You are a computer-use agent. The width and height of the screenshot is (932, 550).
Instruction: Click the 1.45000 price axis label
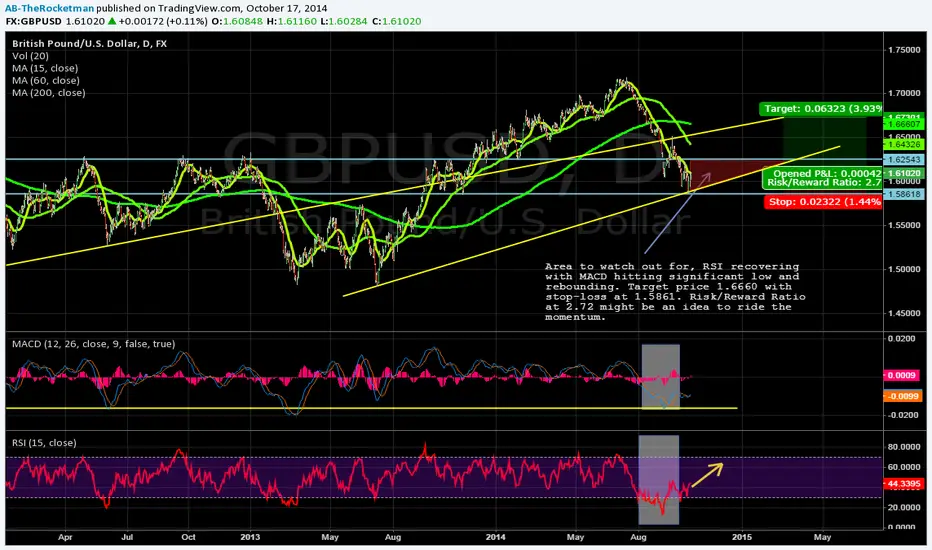[x=903, y=313]
